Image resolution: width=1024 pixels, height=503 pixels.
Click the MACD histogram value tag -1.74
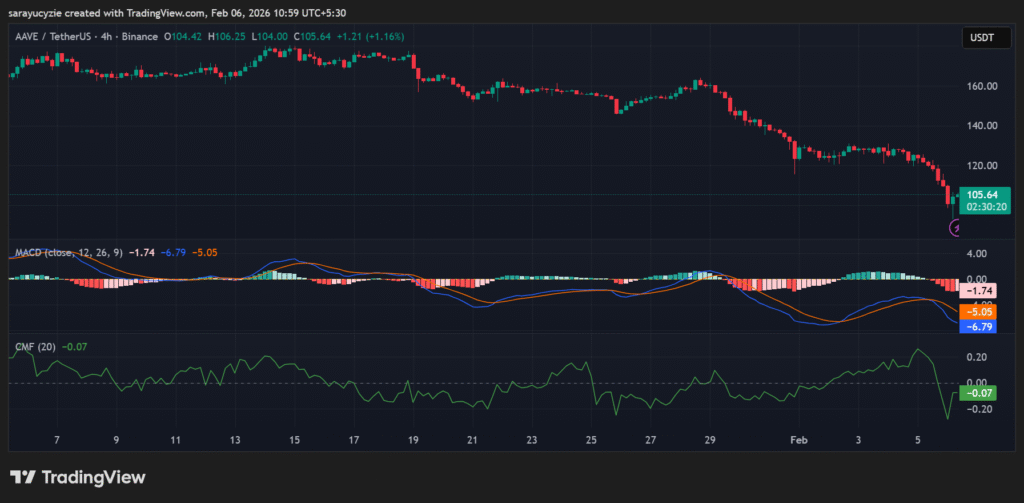(982, 290)
